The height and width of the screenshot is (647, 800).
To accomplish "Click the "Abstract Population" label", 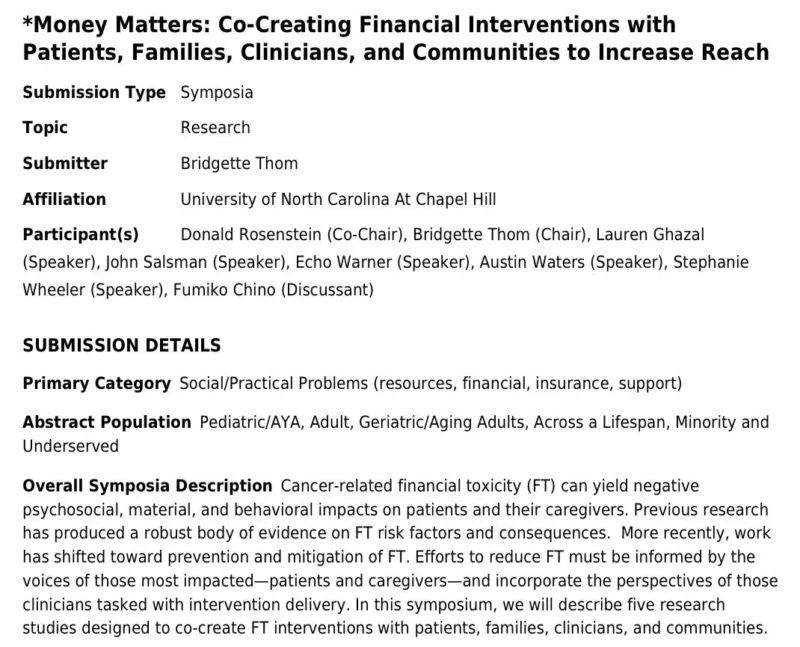I will [107, 421].
